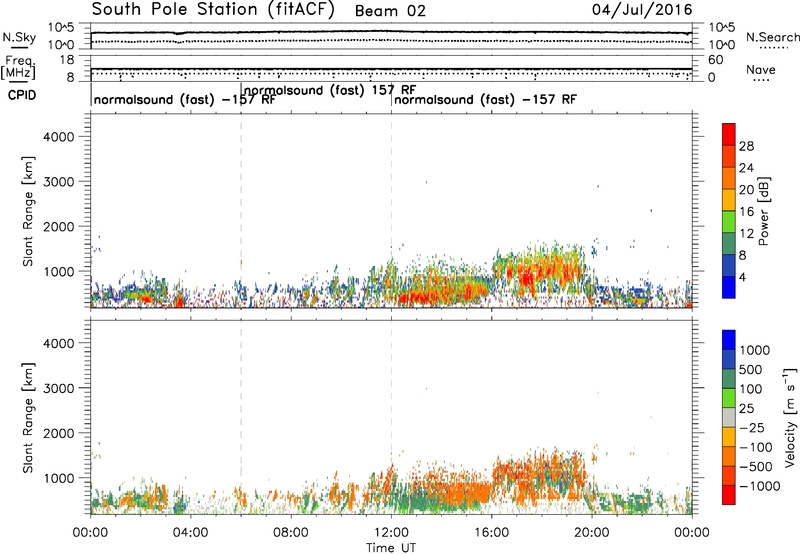Click the 'CPID' row label

(22, 95)
